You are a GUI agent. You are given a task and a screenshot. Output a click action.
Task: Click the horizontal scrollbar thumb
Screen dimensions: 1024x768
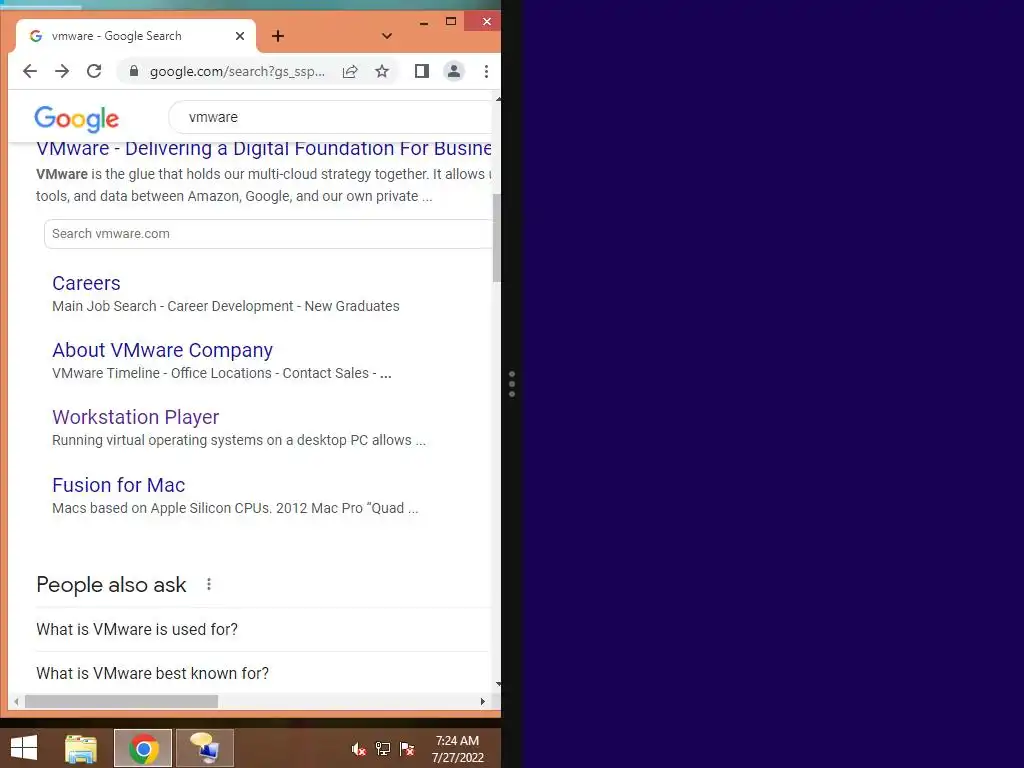coord(121,701)
